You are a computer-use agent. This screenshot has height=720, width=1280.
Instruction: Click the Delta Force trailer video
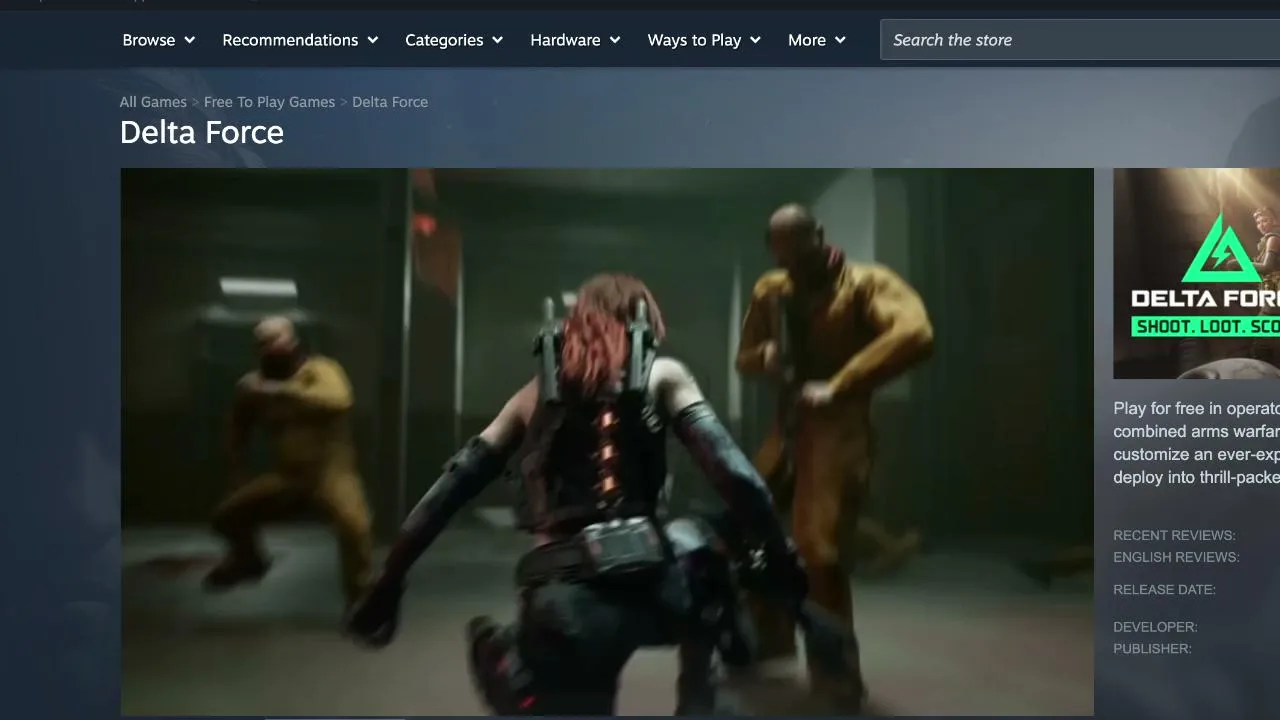(607, 441)
